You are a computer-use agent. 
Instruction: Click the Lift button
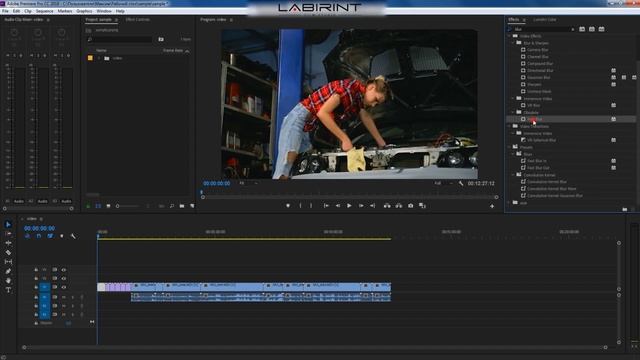coord(387,206)
